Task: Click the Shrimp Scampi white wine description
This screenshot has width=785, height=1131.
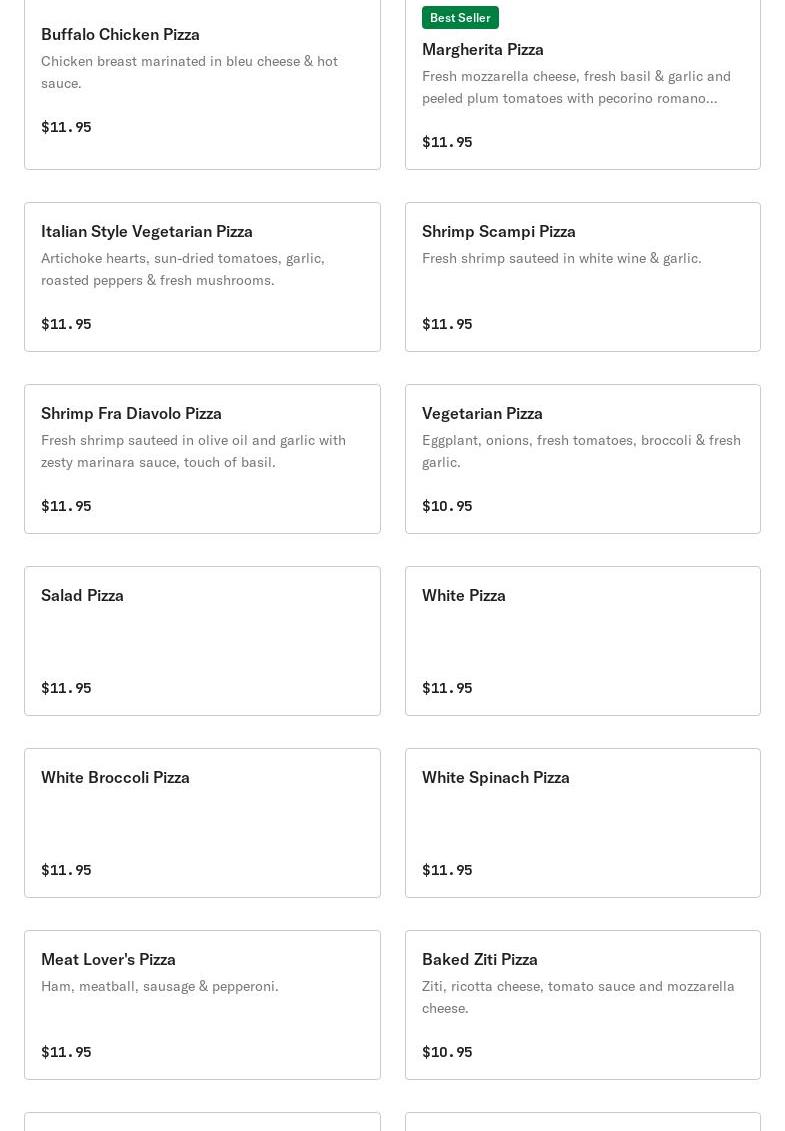Action: pyautogui.click(x=562, y=258)
